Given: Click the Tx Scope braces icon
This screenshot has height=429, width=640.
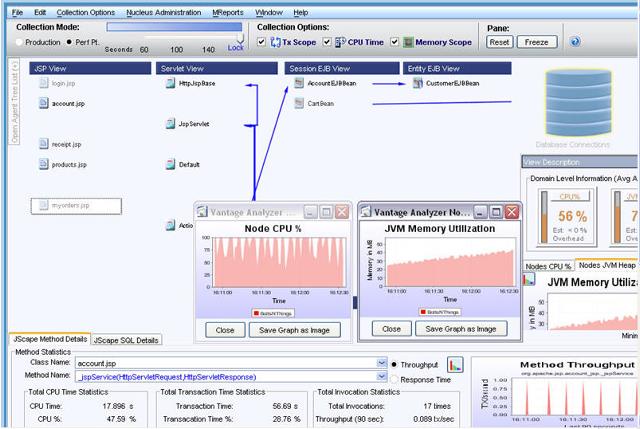Looking at the screenshot, I should click(x=276, y=42).
